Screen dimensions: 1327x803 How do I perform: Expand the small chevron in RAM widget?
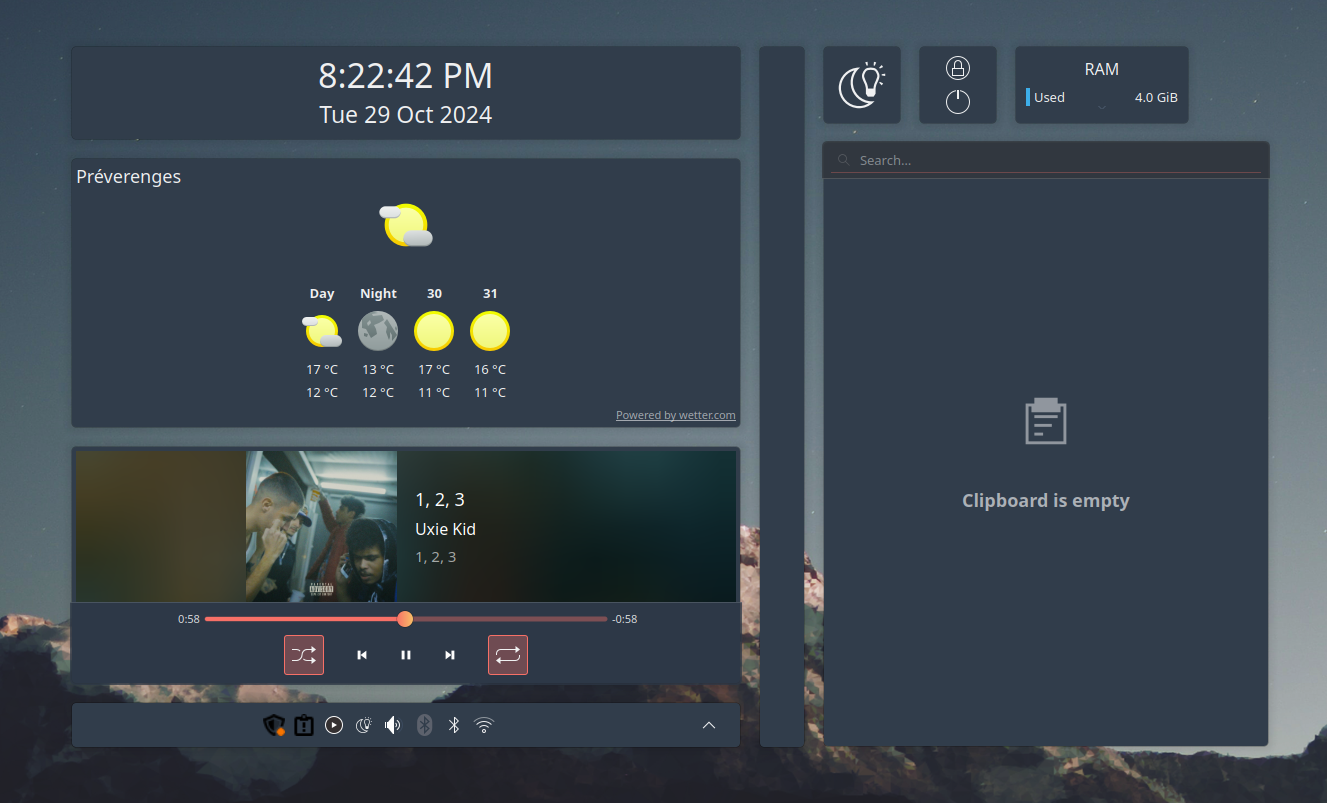[1101, 108]
